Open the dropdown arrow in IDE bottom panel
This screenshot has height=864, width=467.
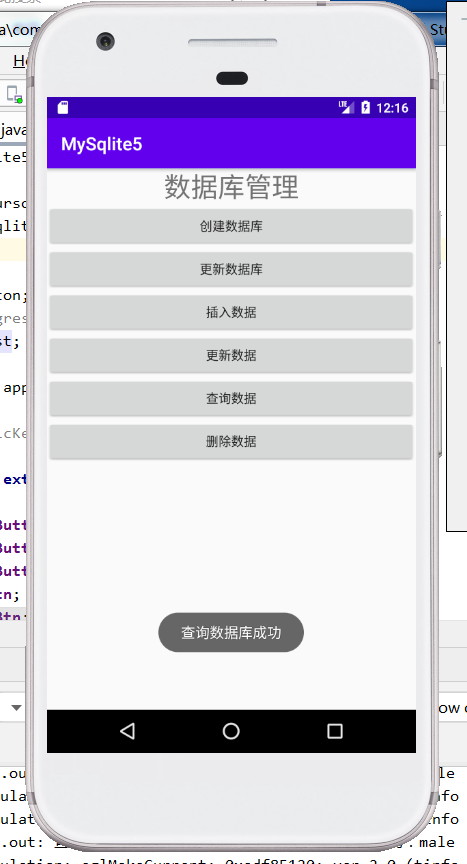click(x=17, y=708)
